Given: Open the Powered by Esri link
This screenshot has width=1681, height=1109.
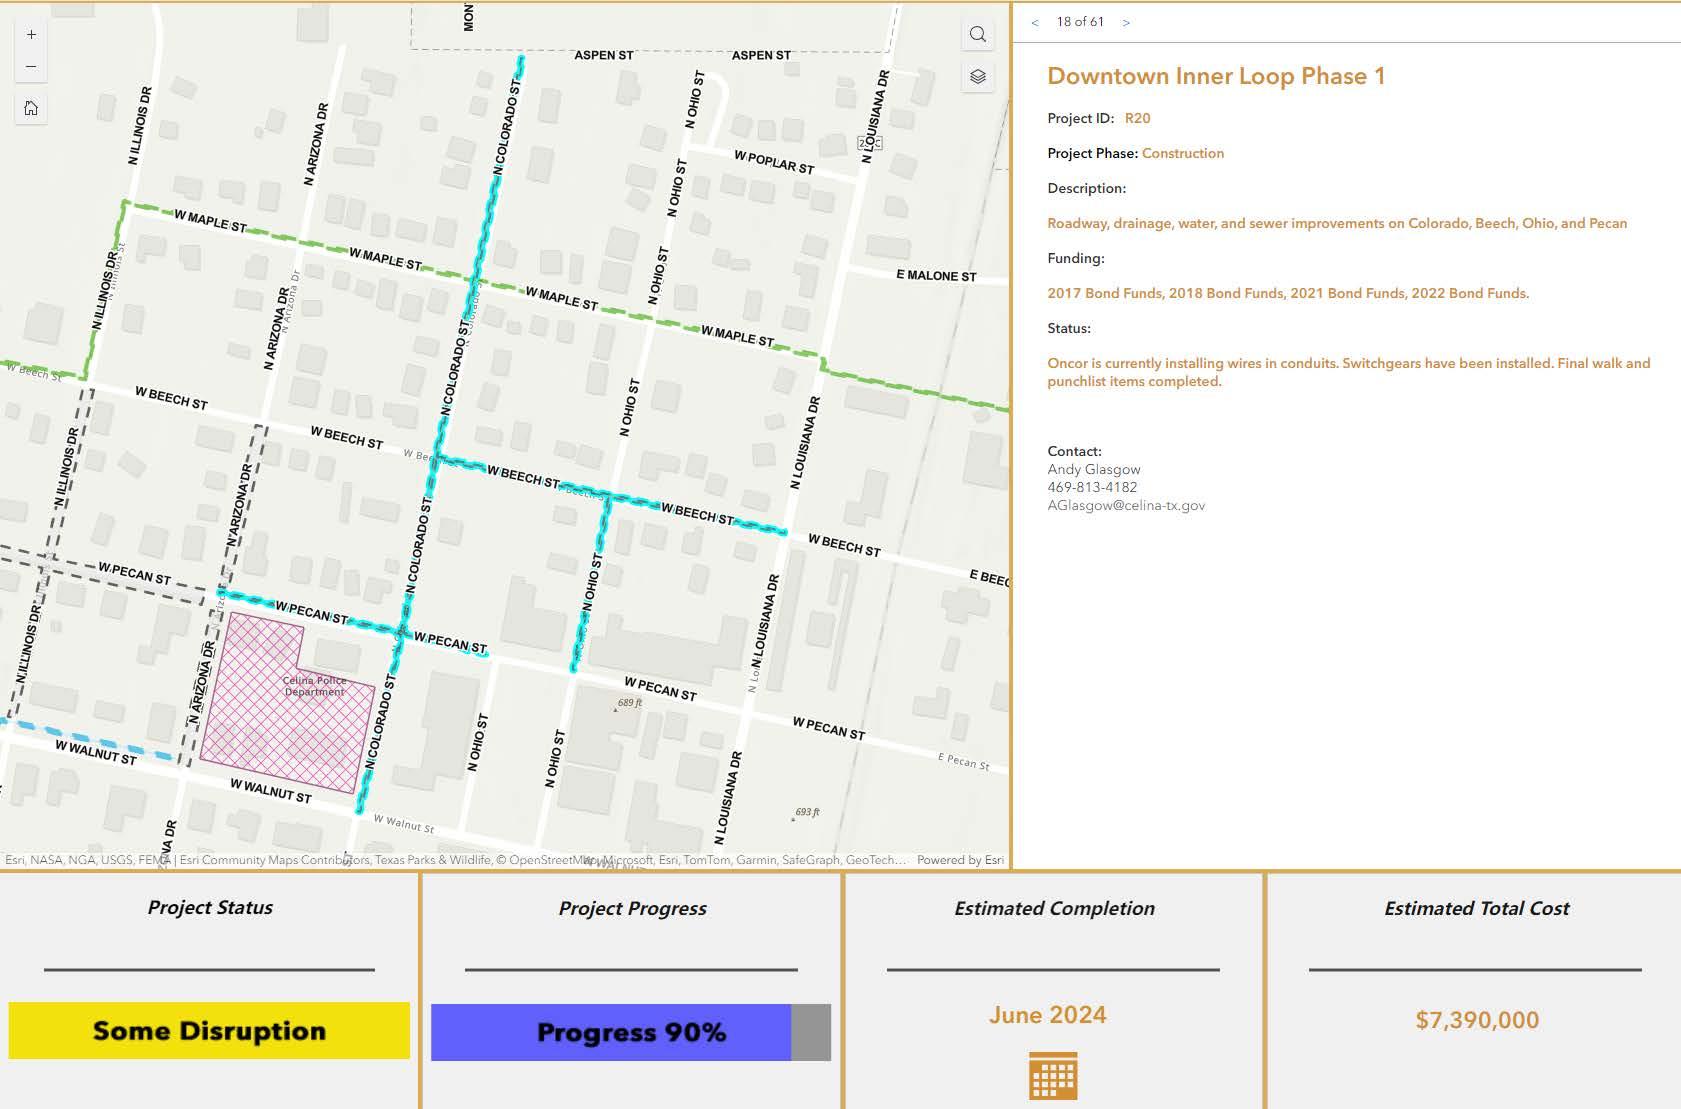Looking at the screenshot, I should pyautogui.click(x=960, y=860).
